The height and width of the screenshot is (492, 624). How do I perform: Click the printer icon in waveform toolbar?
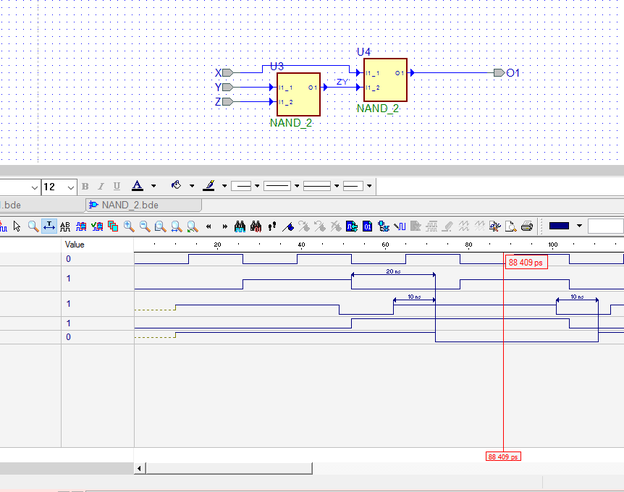[x=526, y=226]
